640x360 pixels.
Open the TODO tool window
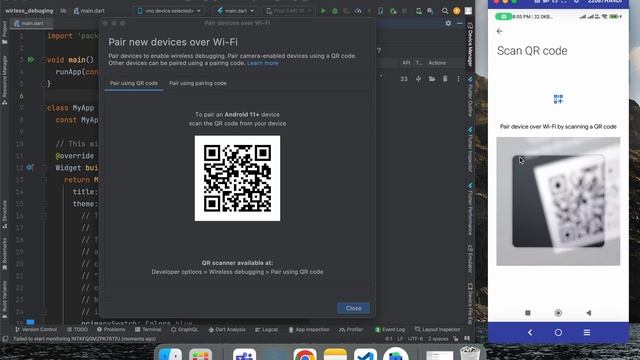[x=77, y=329]
